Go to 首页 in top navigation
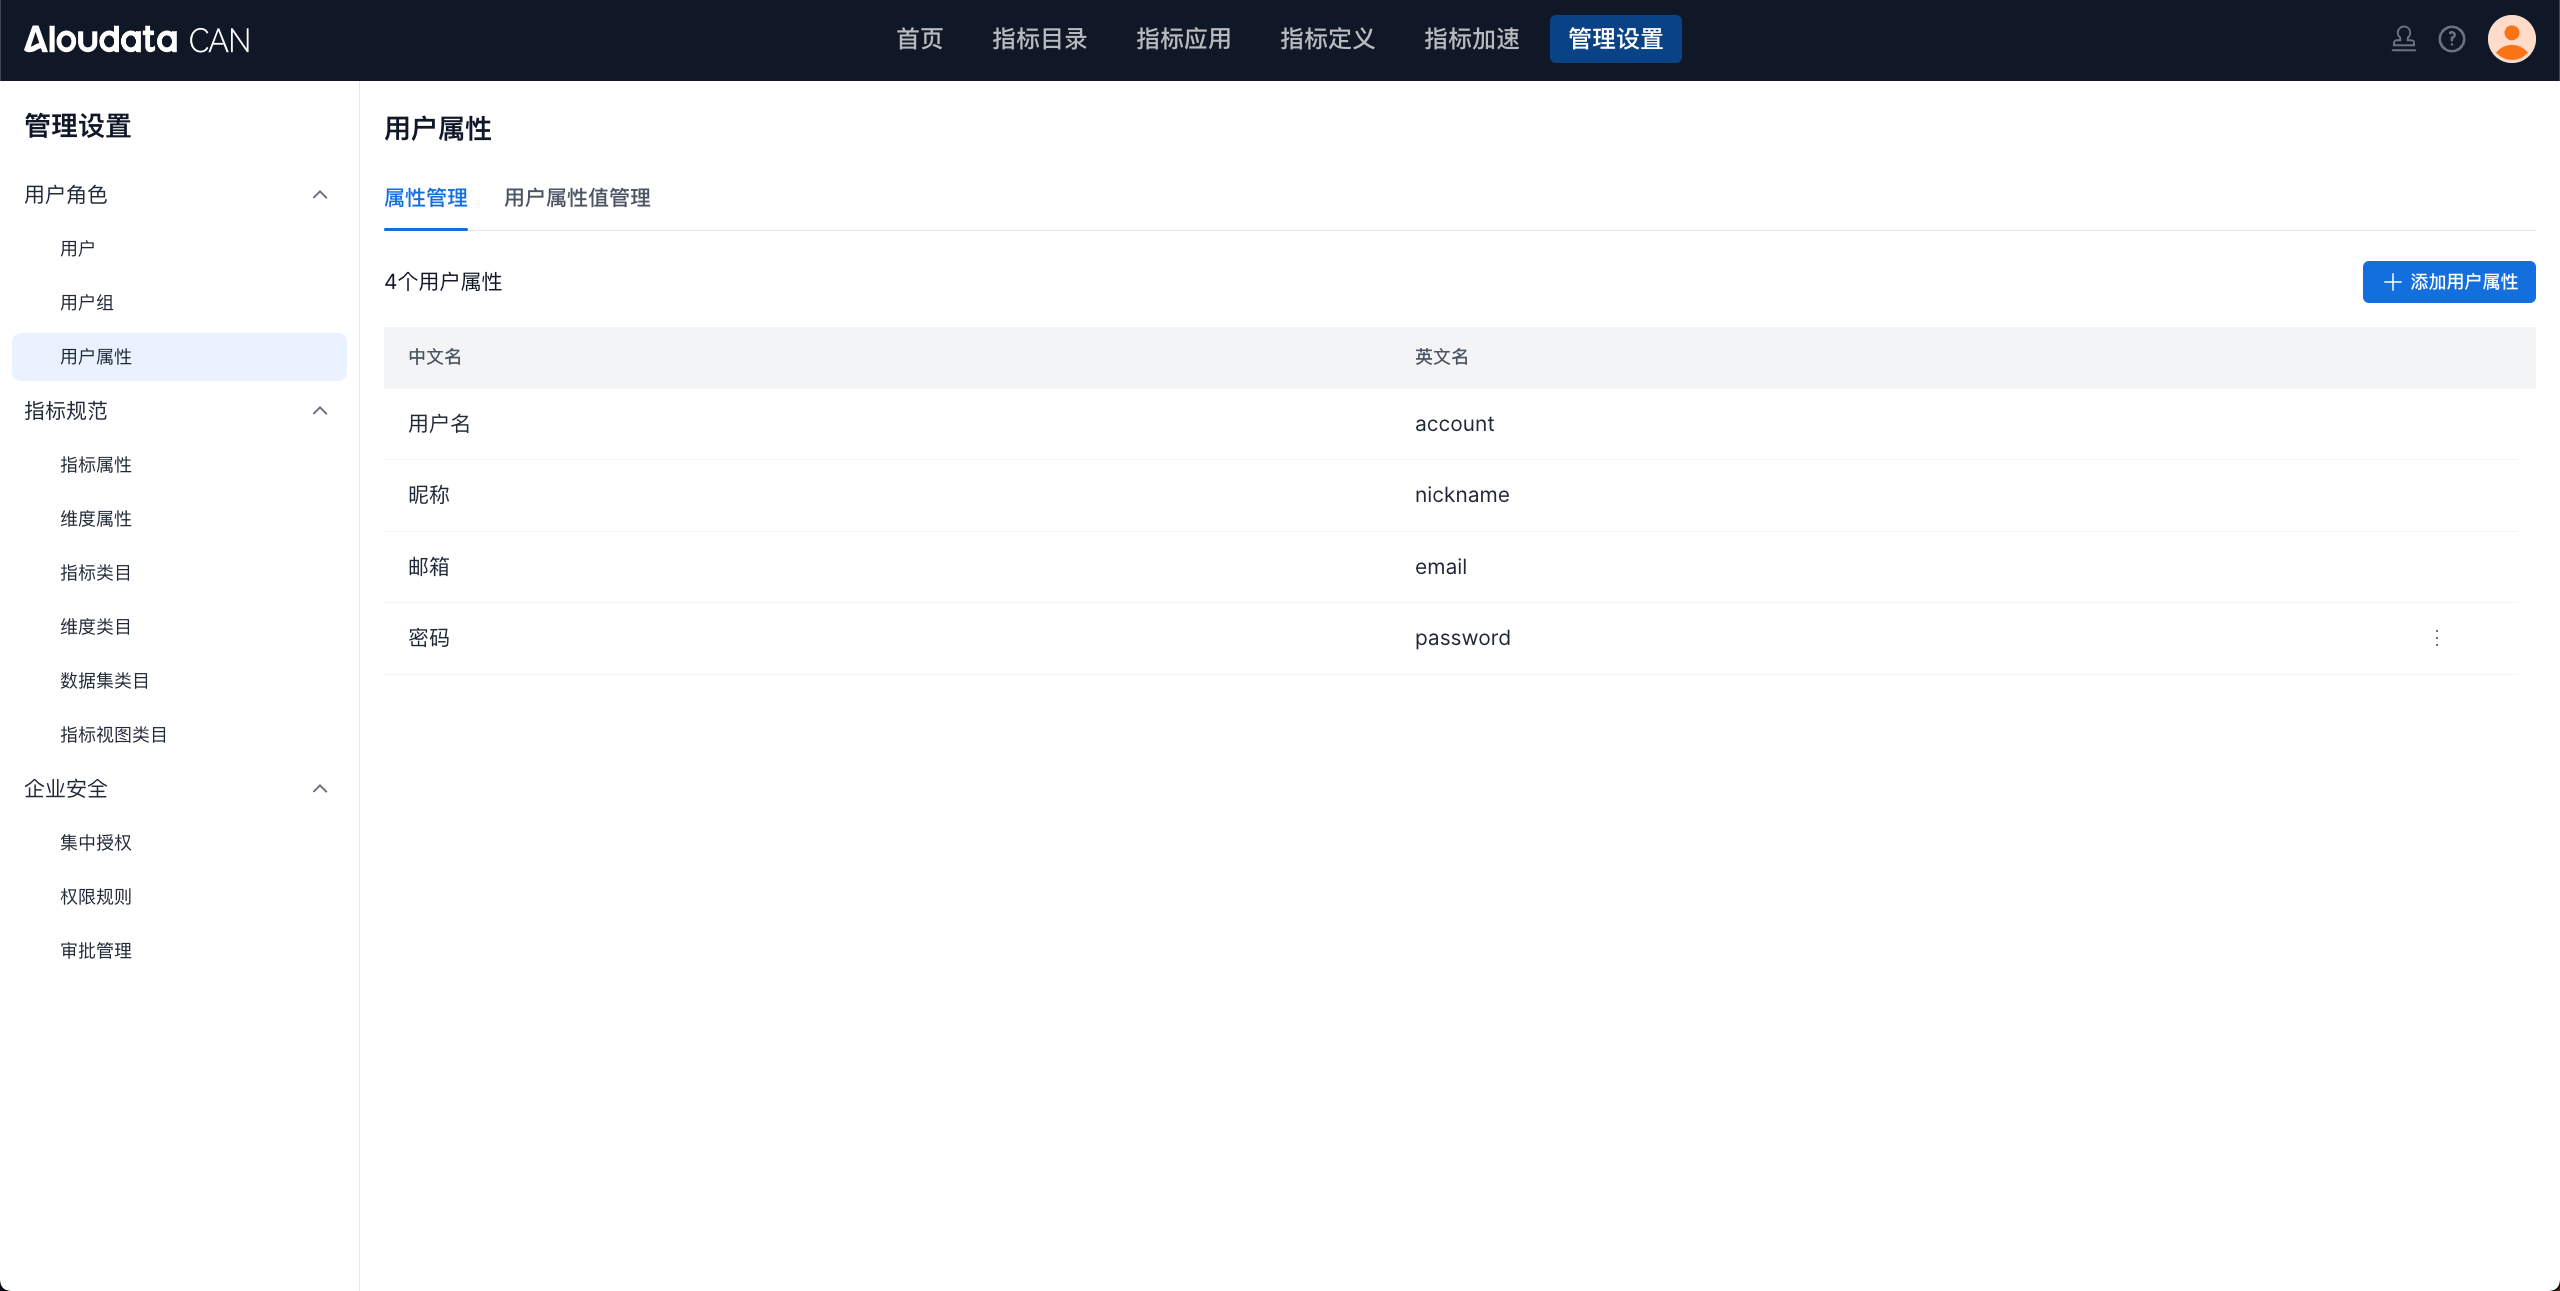This screenshot has width=2560, height=1291. 919,39
